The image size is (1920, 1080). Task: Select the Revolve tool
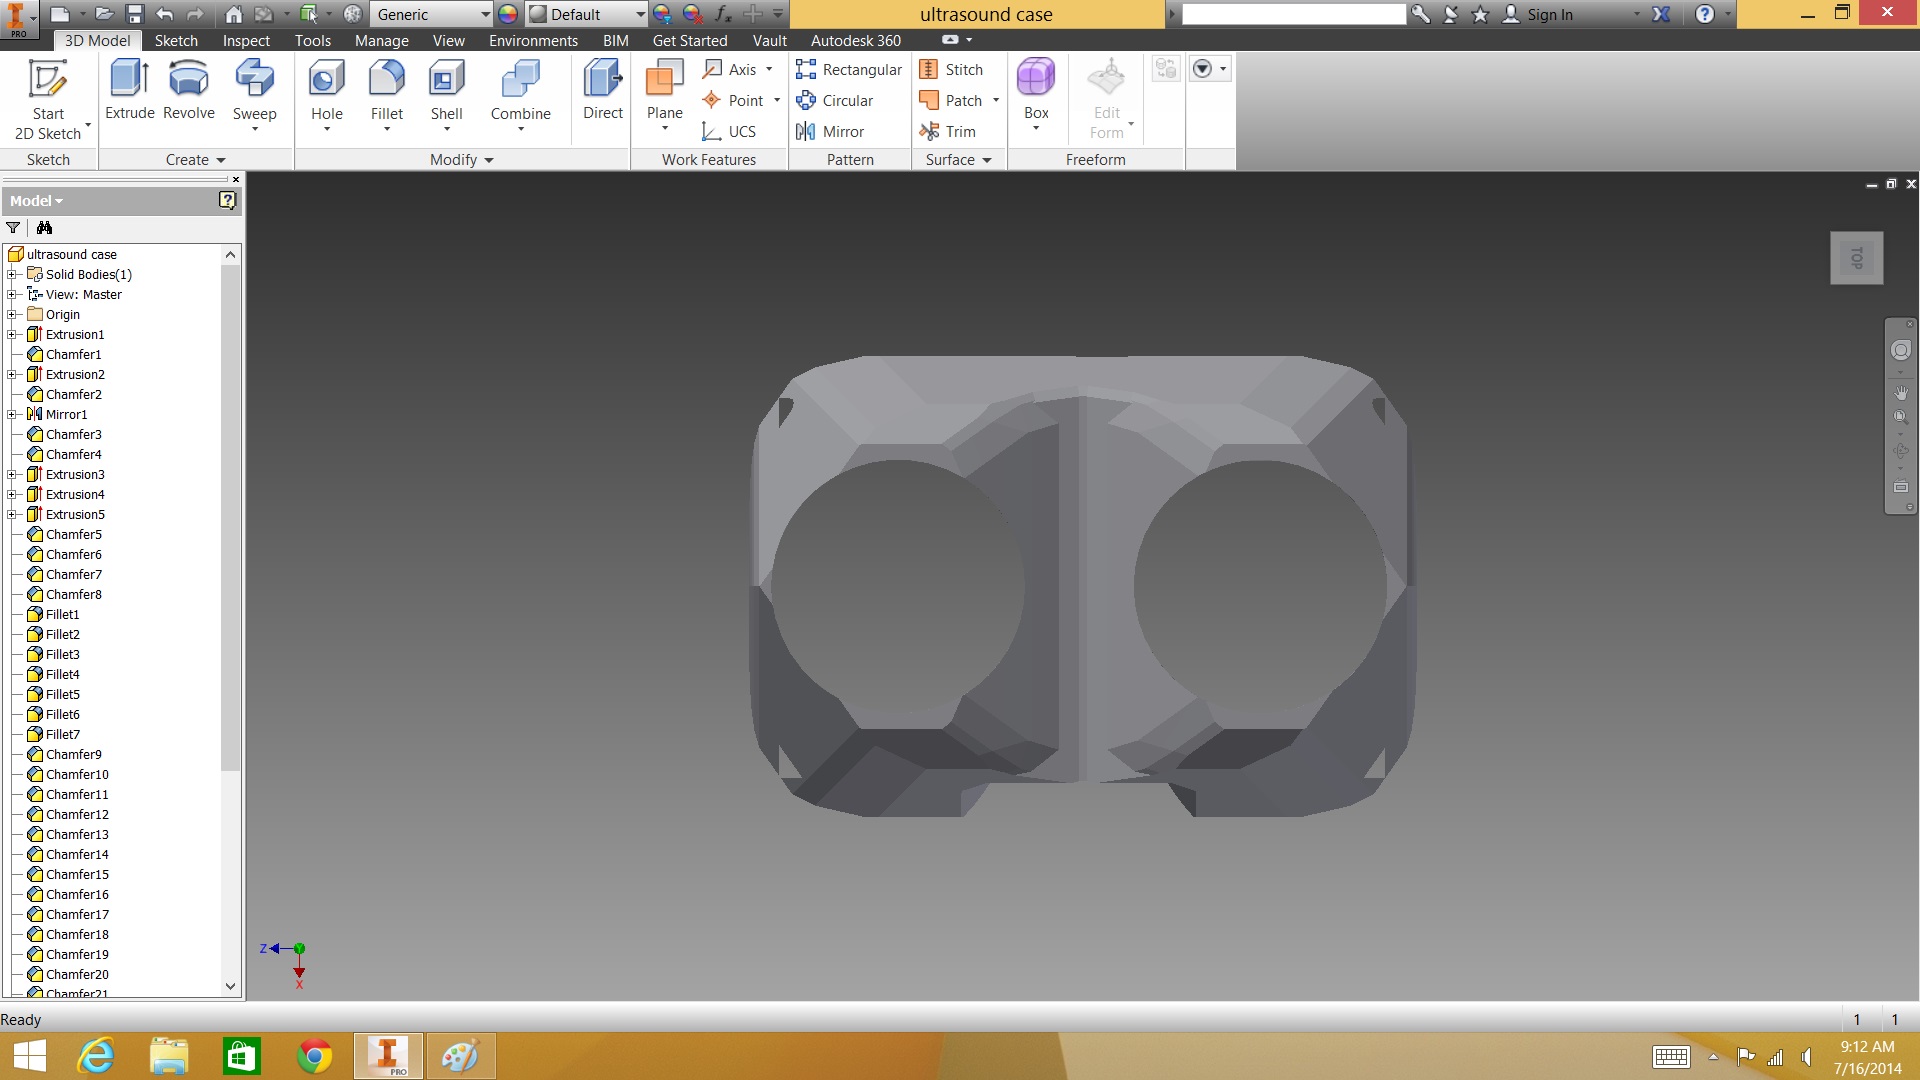pyautogui.click(x=189, y=90)
